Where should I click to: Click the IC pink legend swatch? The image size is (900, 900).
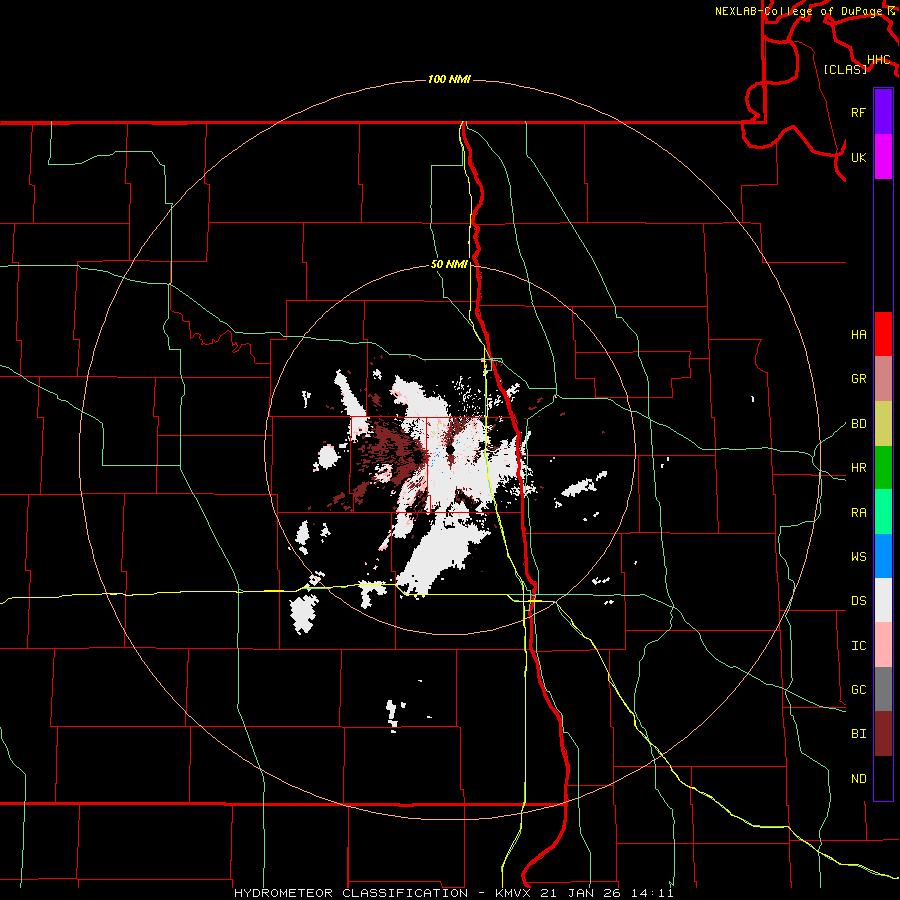coord(883,645)
